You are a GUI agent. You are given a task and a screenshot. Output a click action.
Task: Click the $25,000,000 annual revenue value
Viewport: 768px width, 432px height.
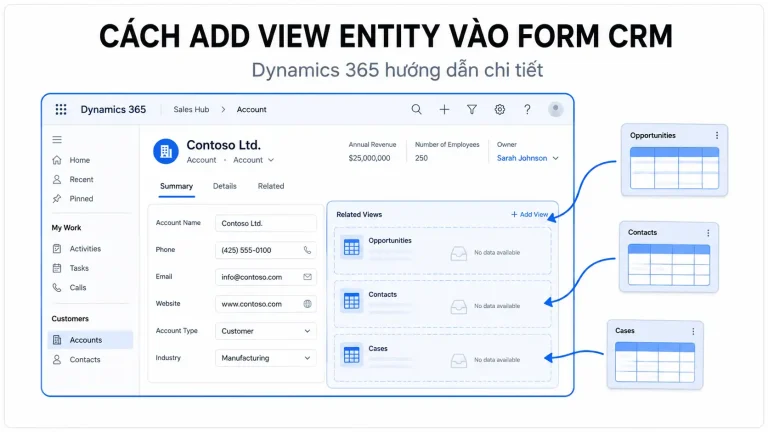pyautogui.click(x=369, y=158)
